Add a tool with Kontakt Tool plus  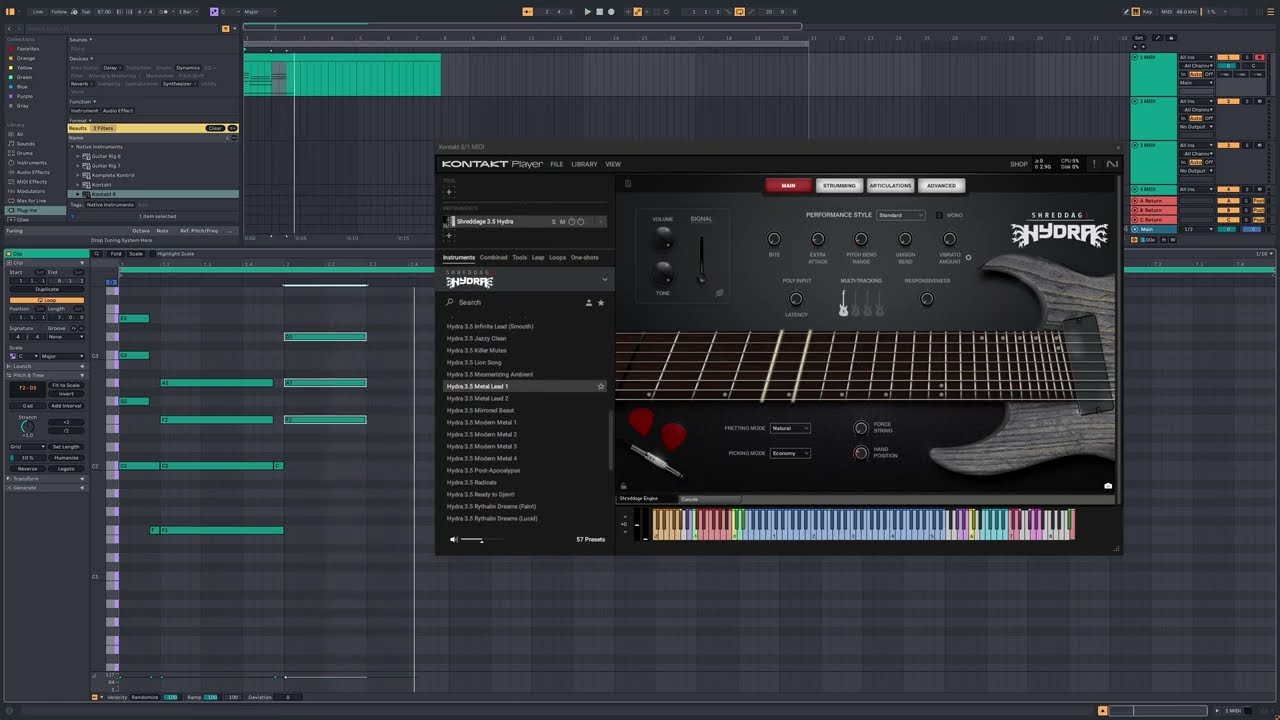click(x=448, y=192)
